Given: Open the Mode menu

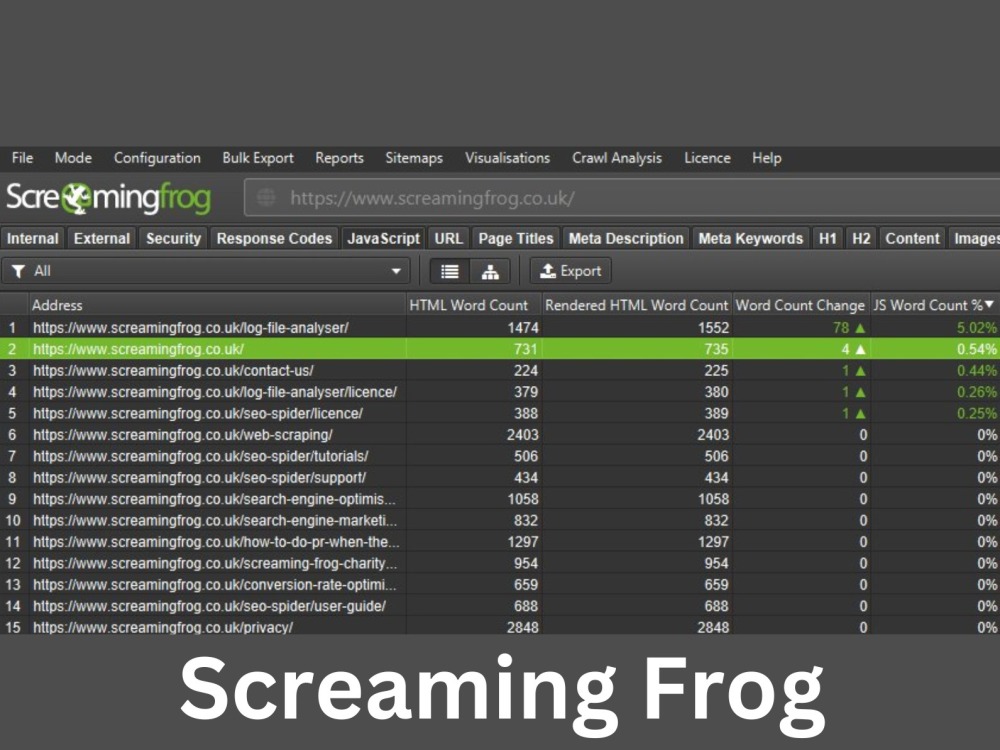Looking at the screenshot, I should click(x=73, y=158).
